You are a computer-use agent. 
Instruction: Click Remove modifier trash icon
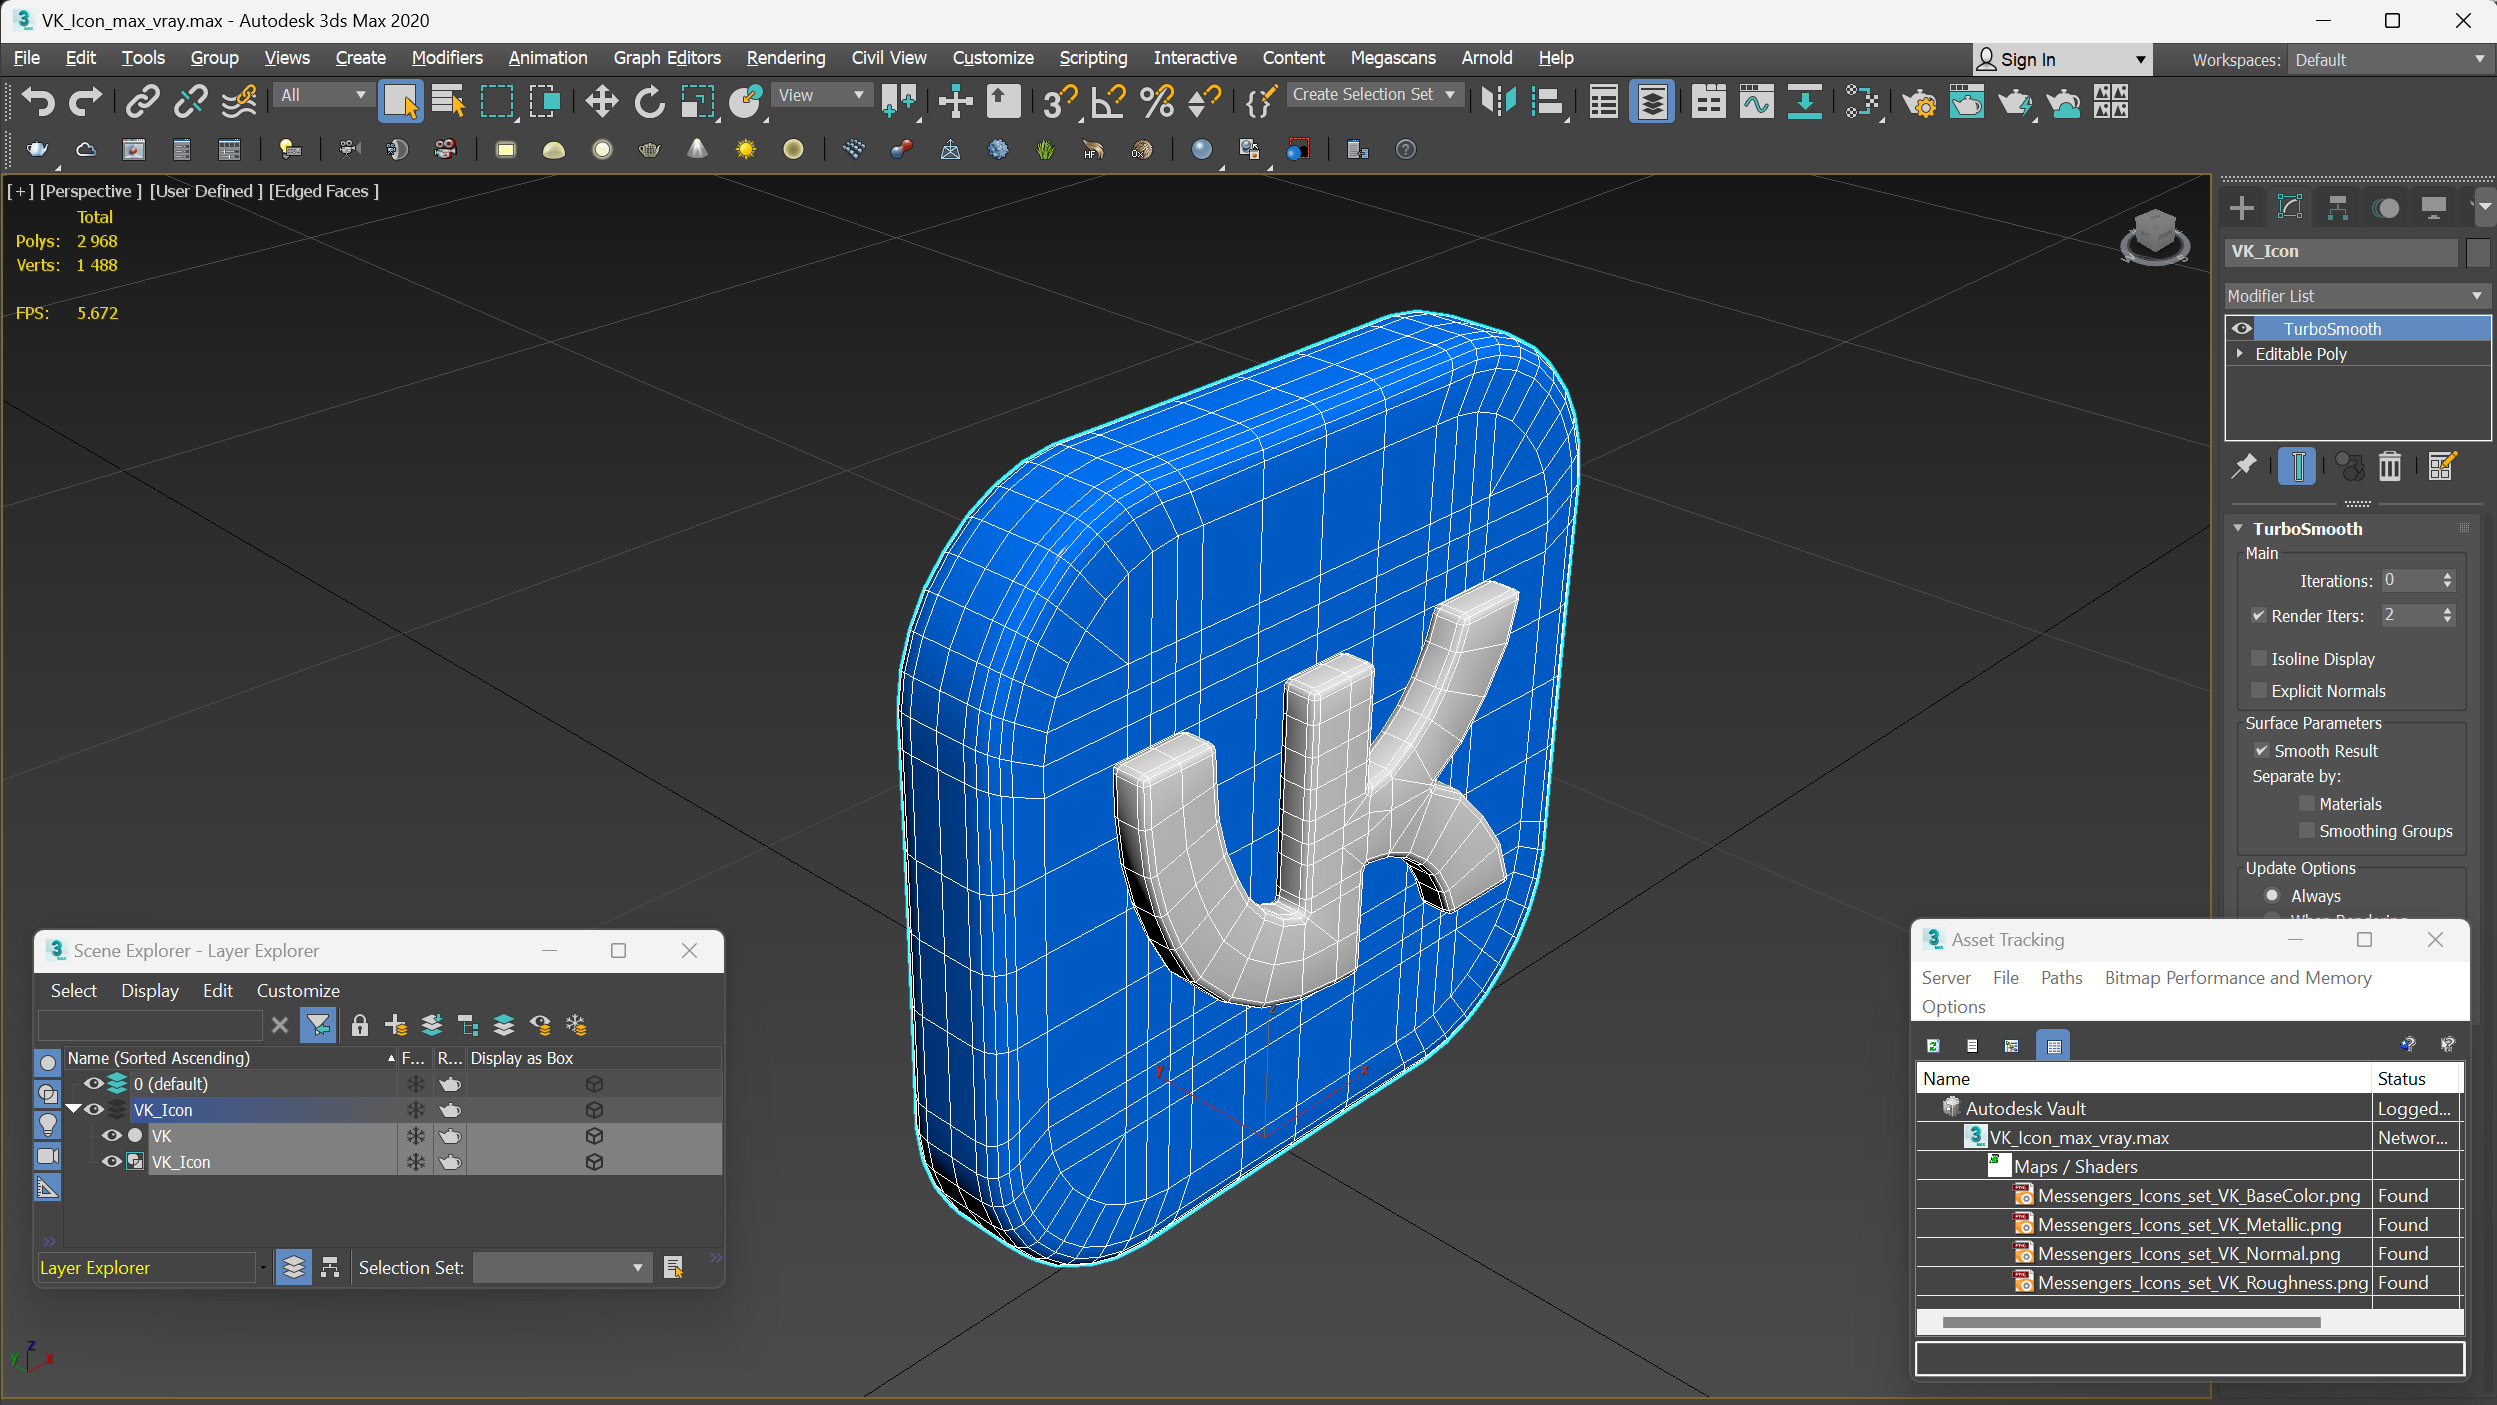pos(2390,466)
